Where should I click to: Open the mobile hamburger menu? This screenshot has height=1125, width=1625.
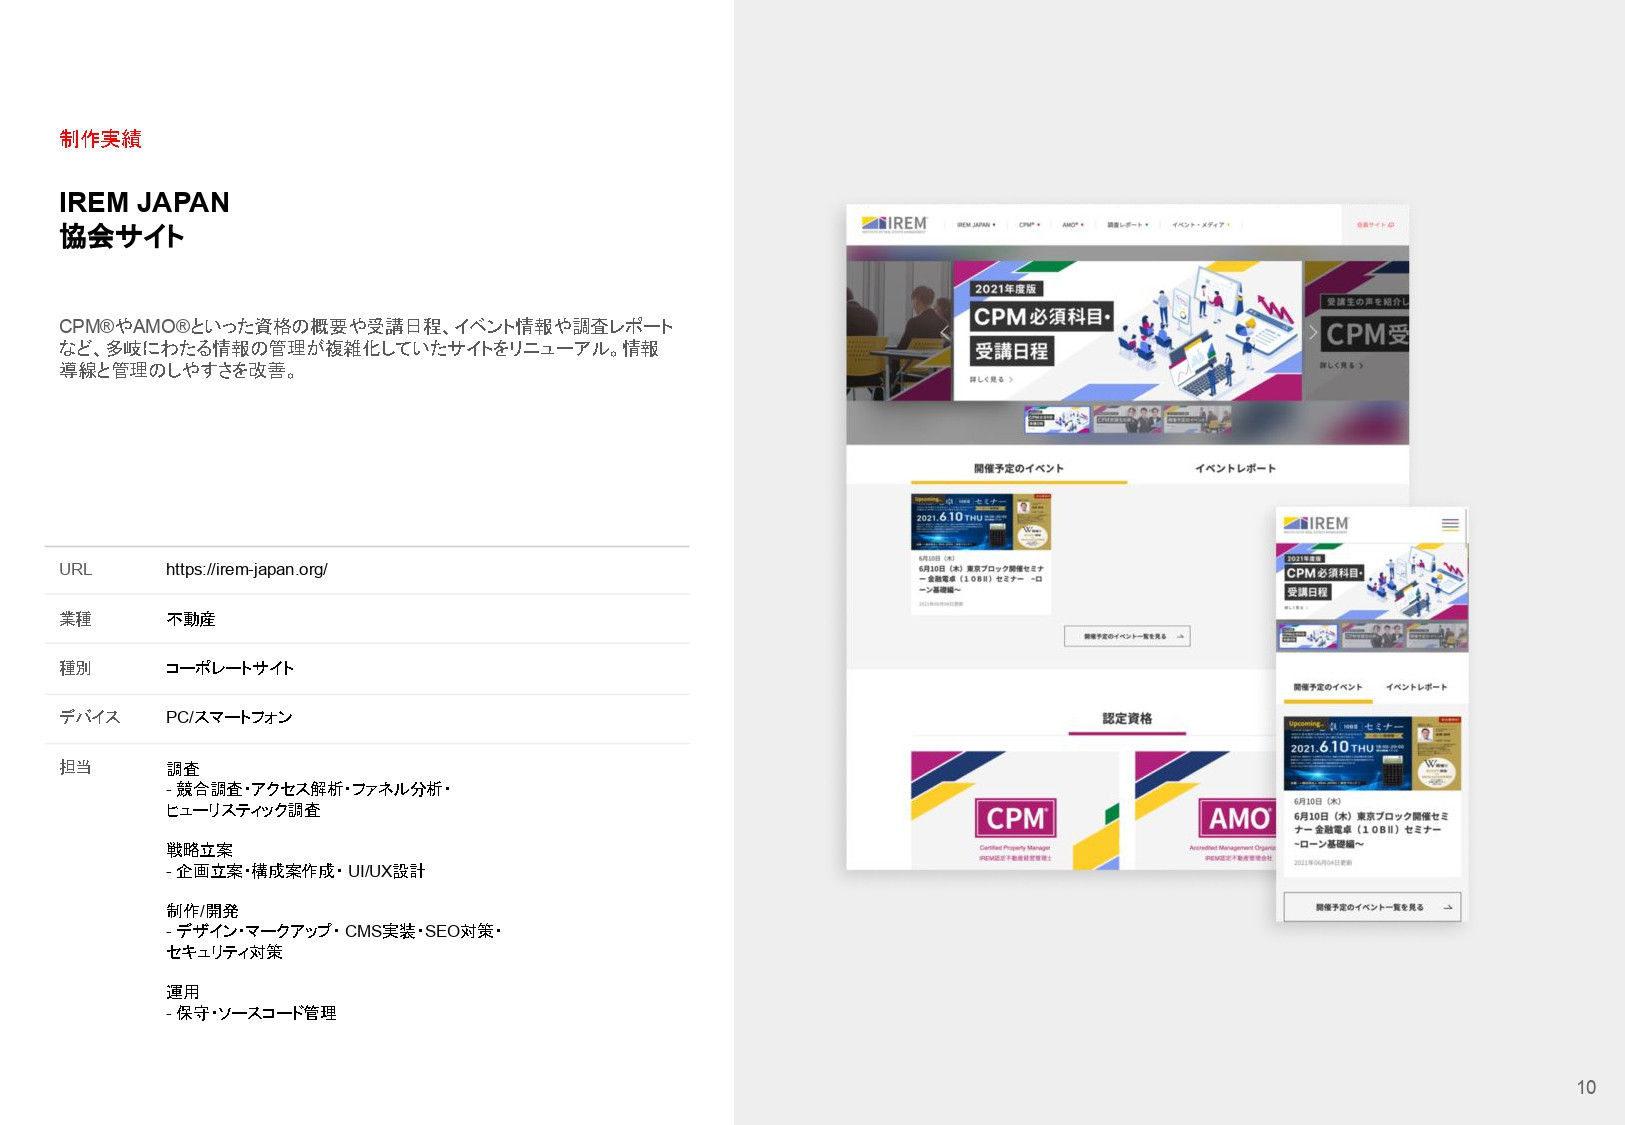[1450, 524]
